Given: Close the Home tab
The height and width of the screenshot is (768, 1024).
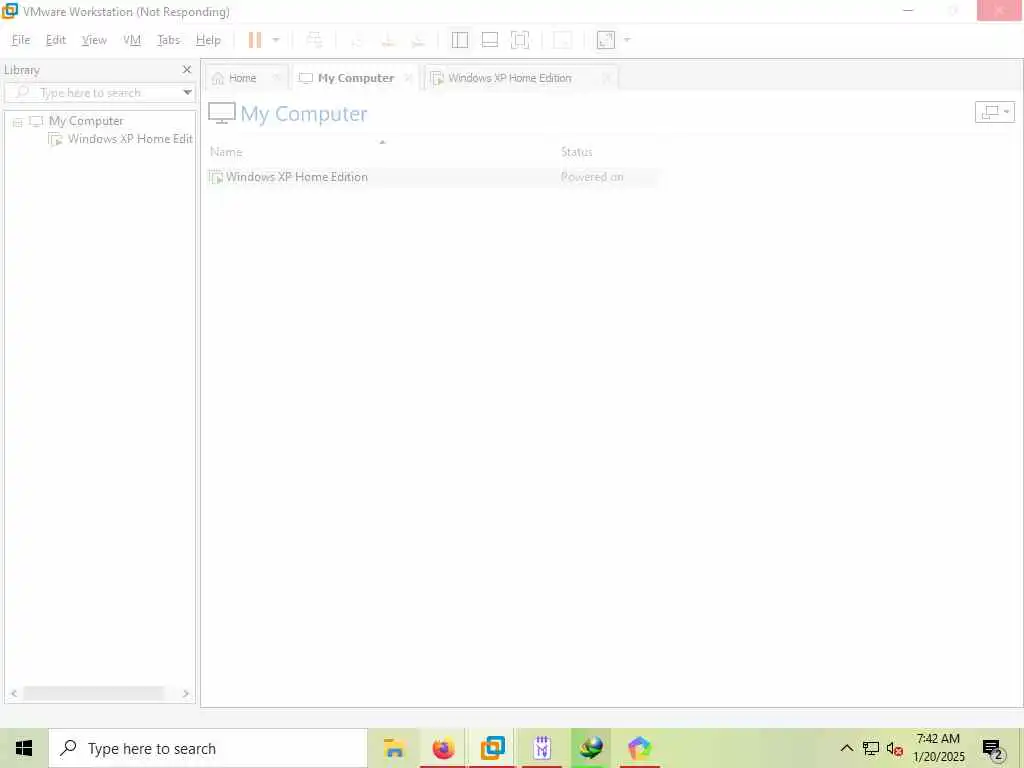Looking at the screenshot, I should click(x=276, y=78).
